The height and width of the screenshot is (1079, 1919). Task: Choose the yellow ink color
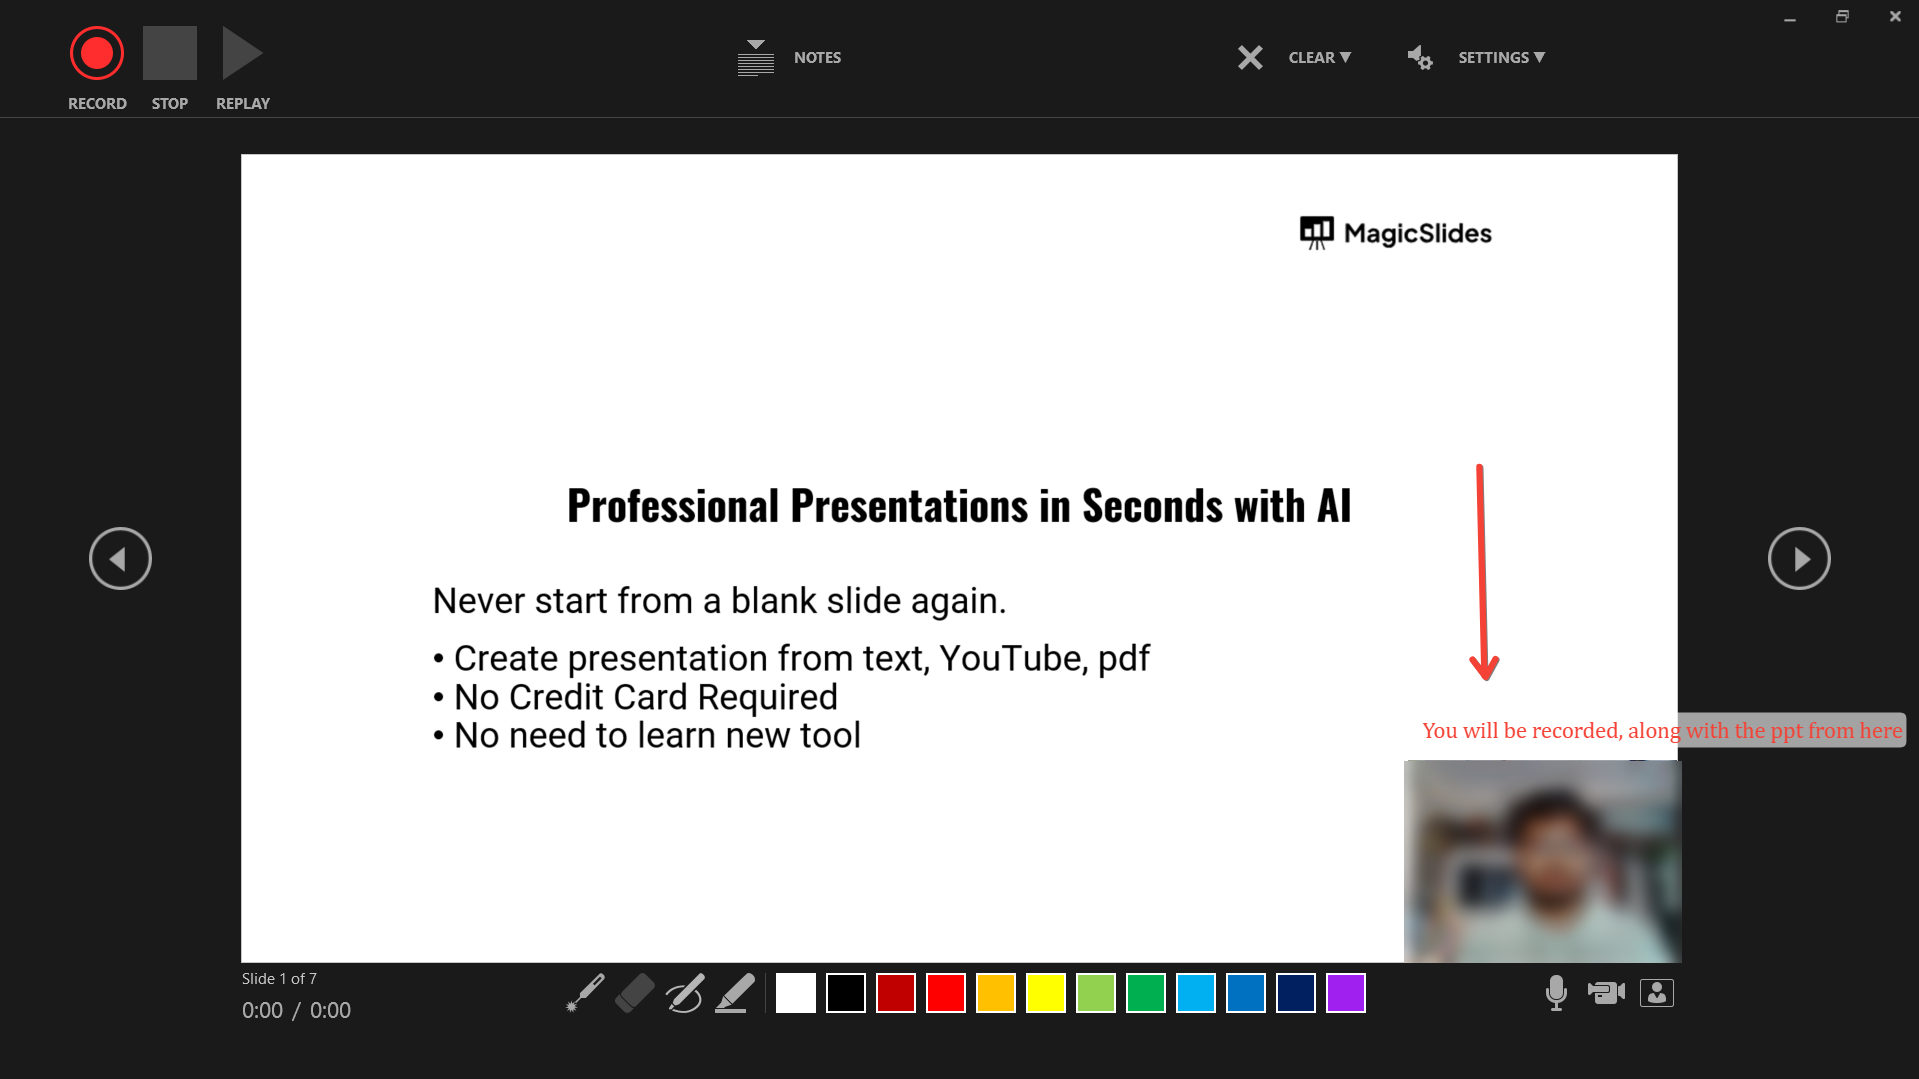(1046, 993)
